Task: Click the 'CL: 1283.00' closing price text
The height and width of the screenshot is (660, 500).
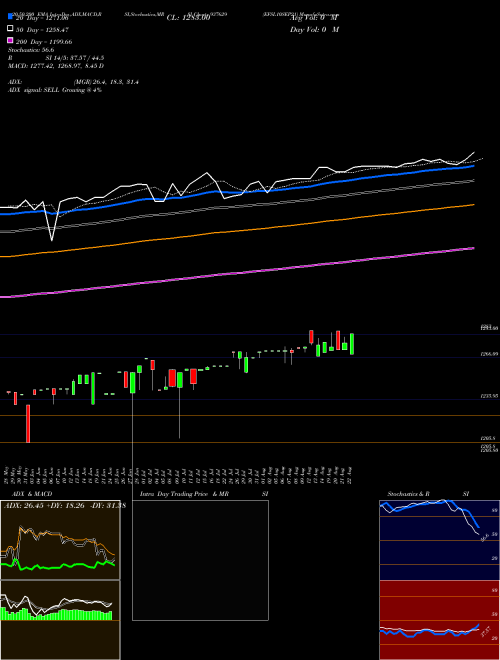Action: coord(188,18)
